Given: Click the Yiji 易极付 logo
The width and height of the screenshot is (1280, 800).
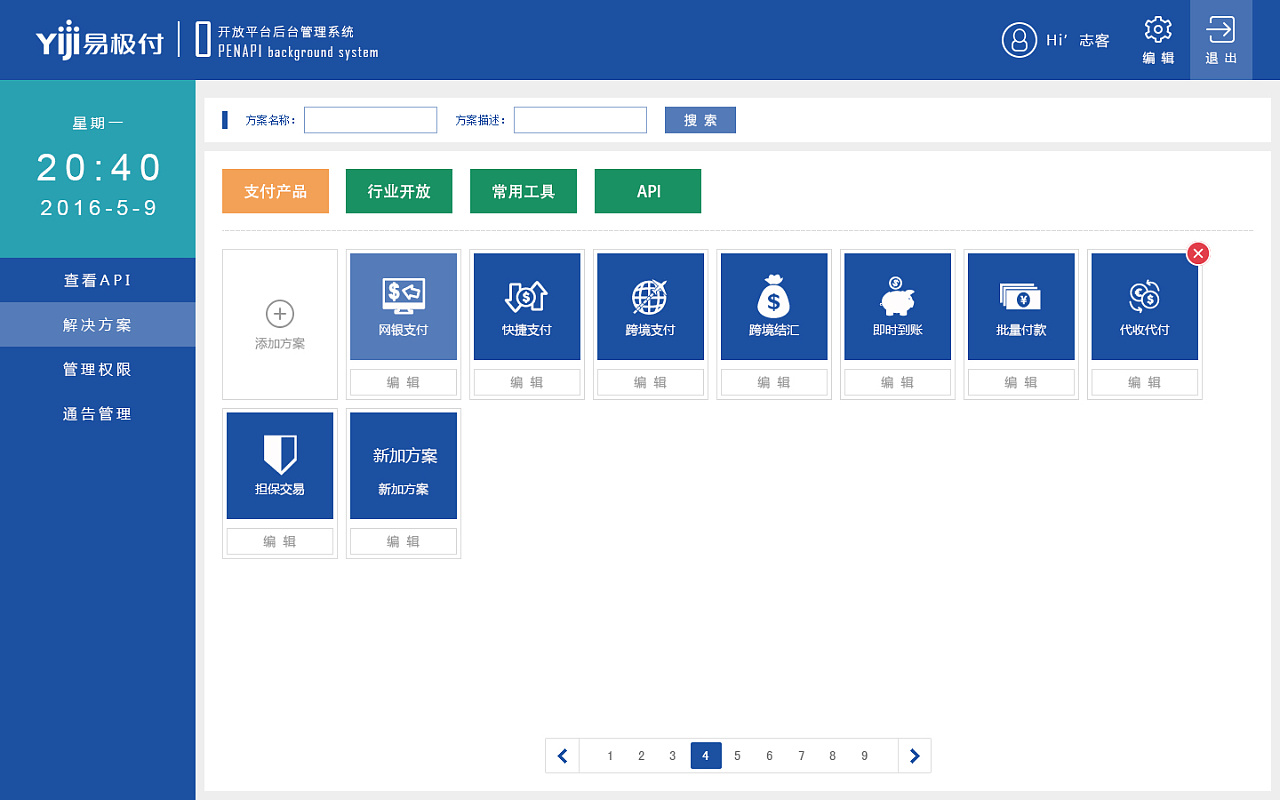Looking at the screenshot, I should click(x=100, y=41).
